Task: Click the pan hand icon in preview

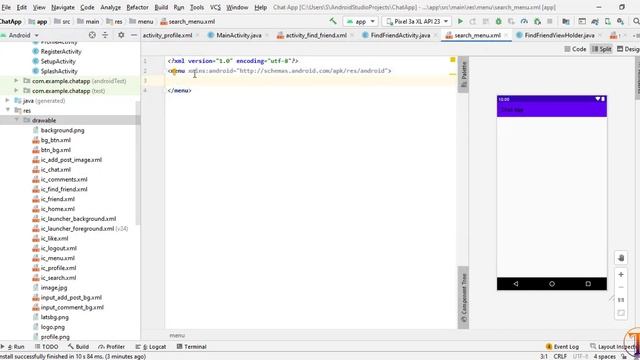Action: [621, 258]
